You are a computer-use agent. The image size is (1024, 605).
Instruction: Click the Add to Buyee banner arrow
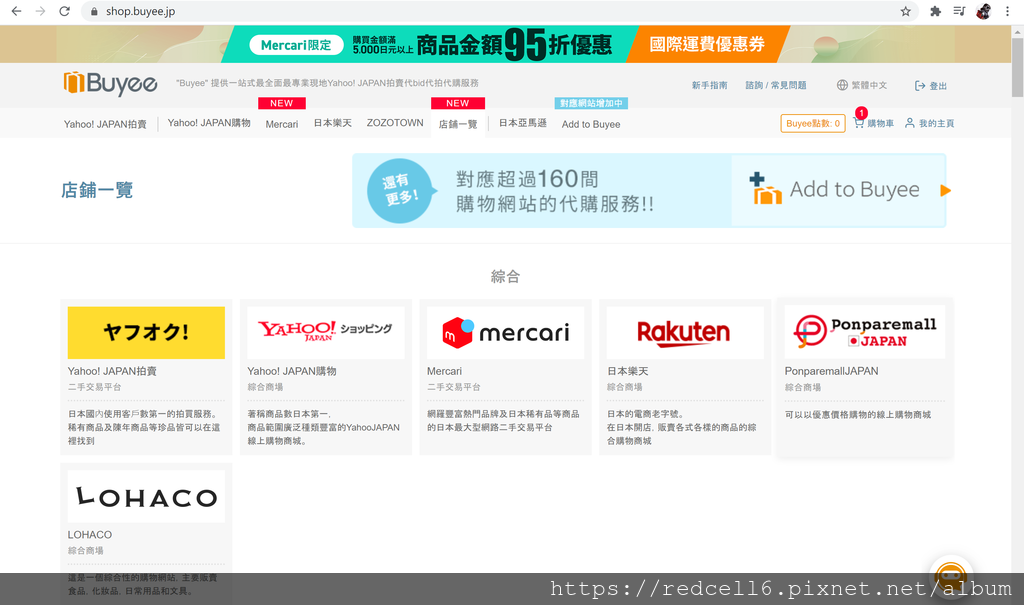[945, 191]
